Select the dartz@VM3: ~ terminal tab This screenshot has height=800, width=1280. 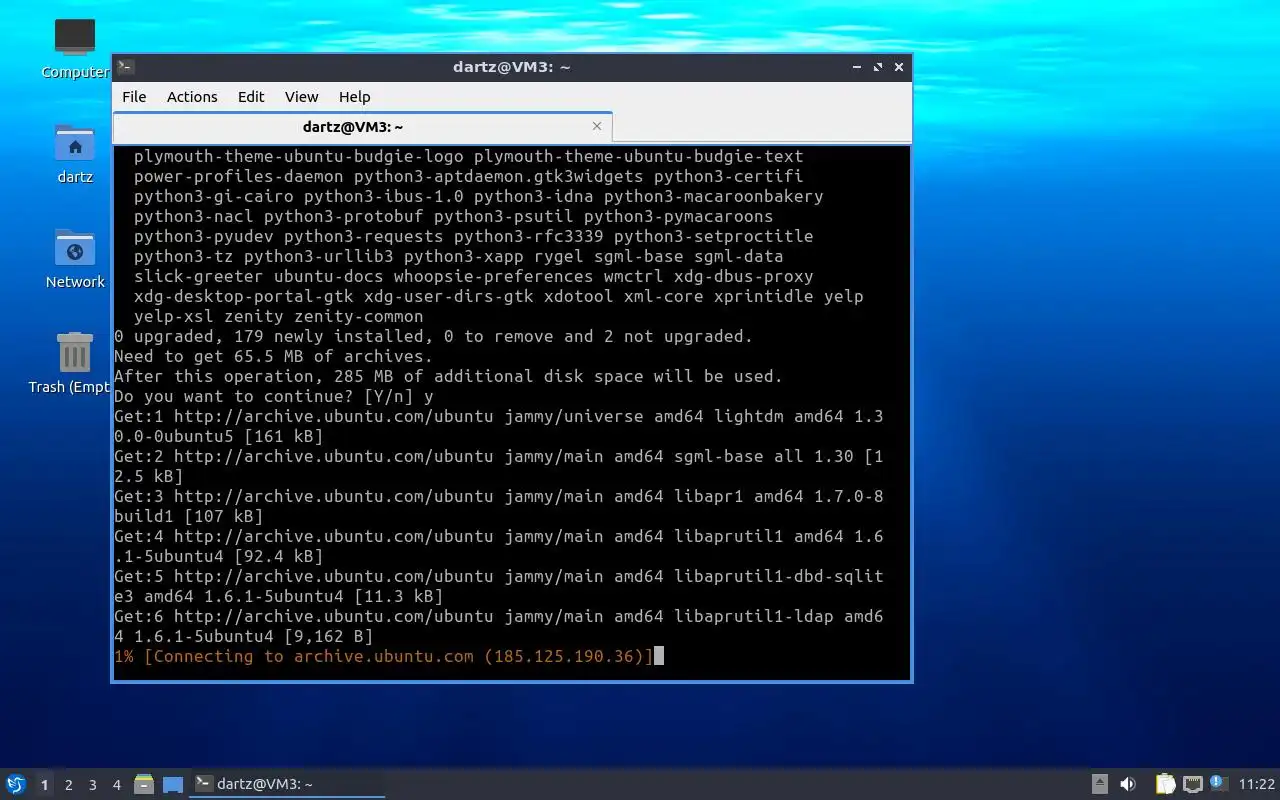362,127
